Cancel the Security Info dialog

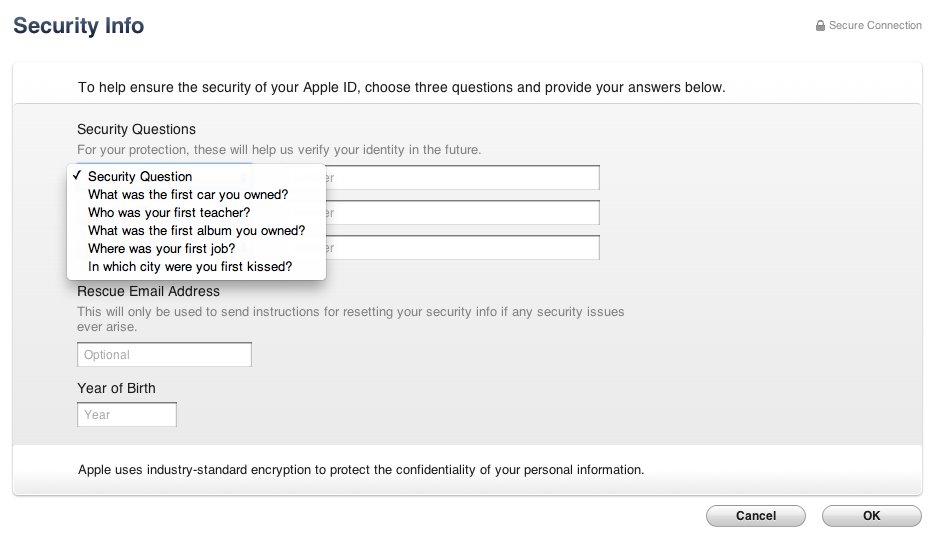pos(756,516)
